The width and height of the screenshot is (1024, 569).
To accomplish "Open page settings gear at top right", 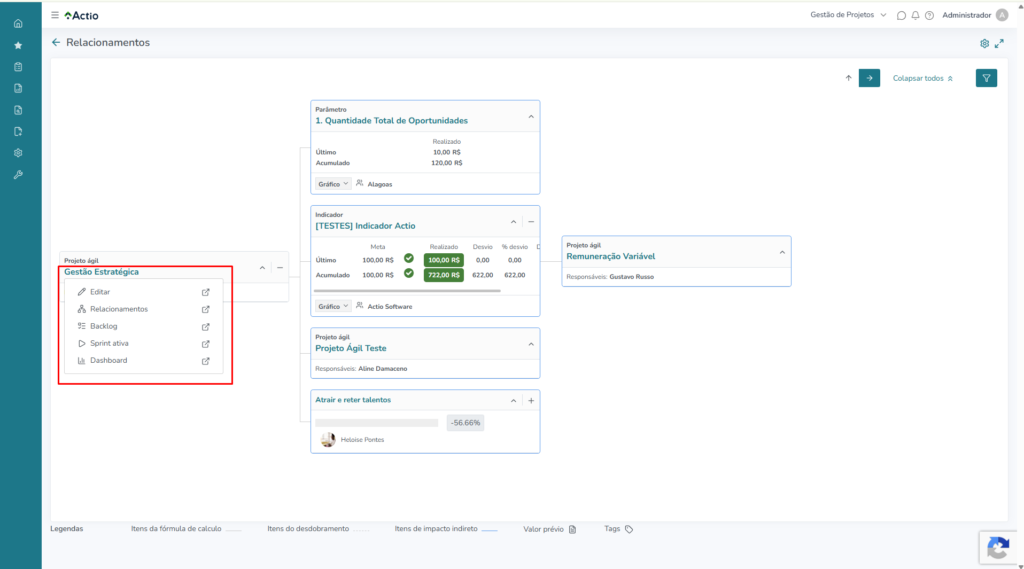I will (984, 44).
